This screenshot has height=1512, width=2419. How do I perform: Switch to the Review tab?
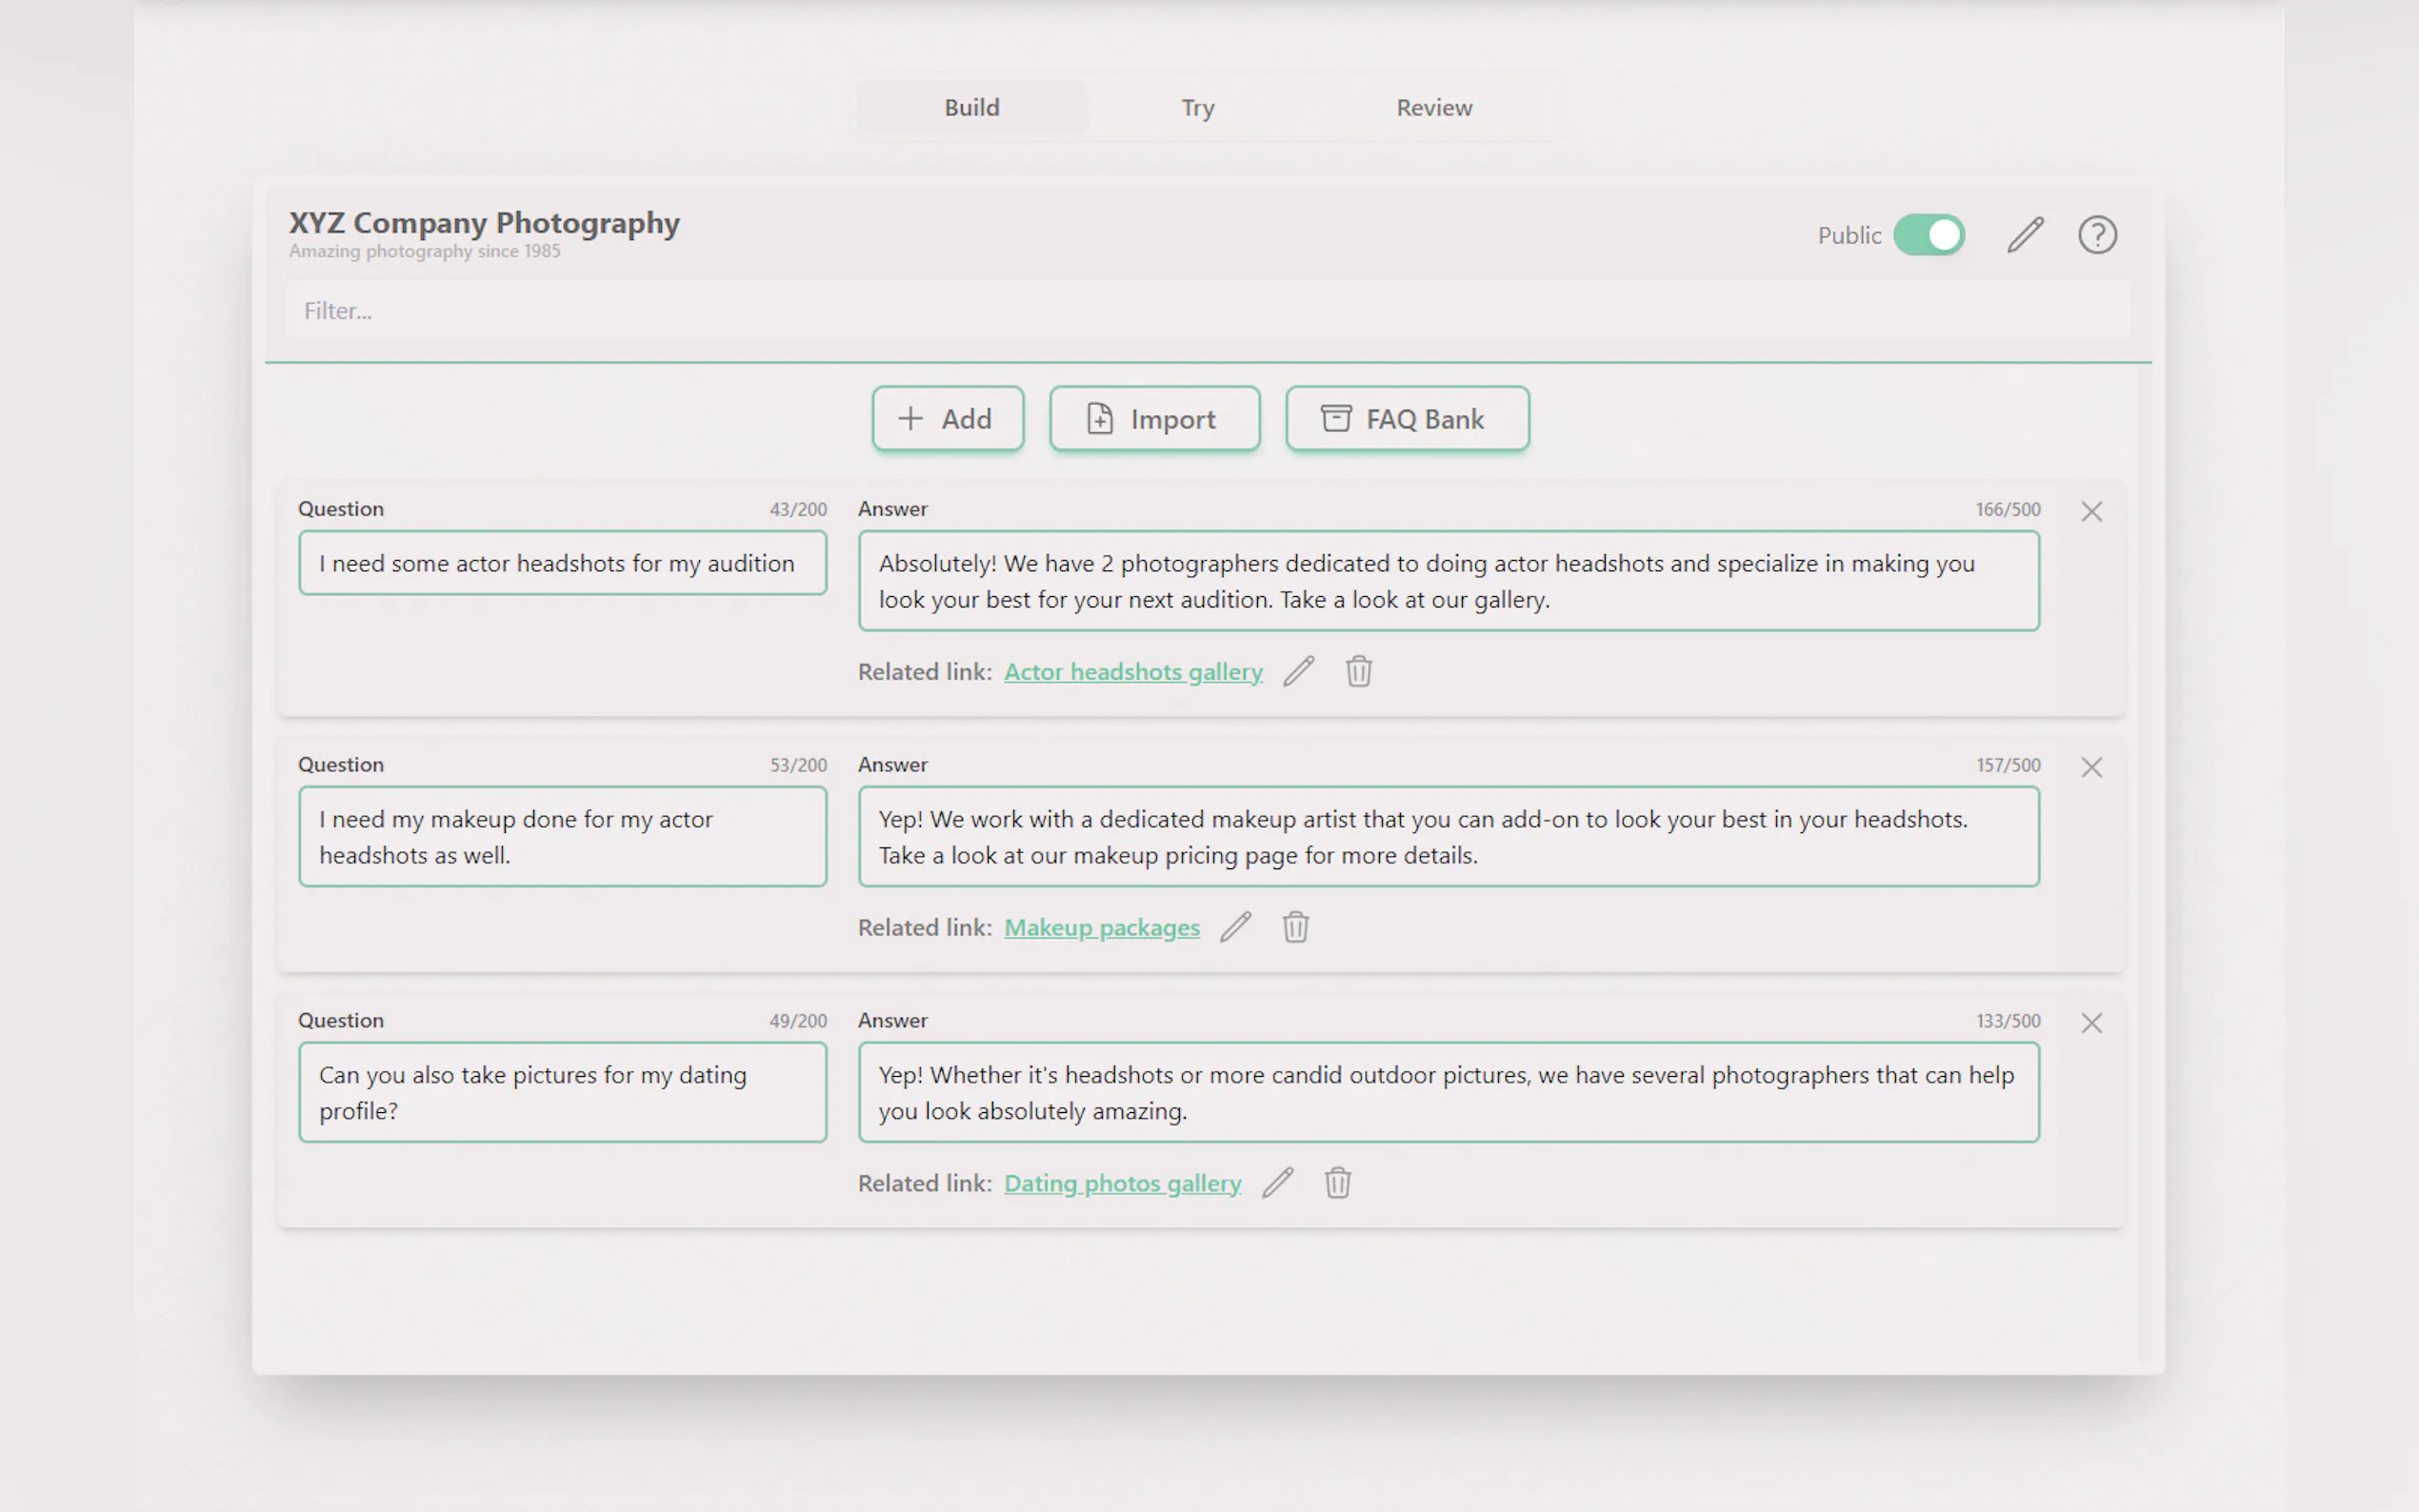[x=1433, y=108]
